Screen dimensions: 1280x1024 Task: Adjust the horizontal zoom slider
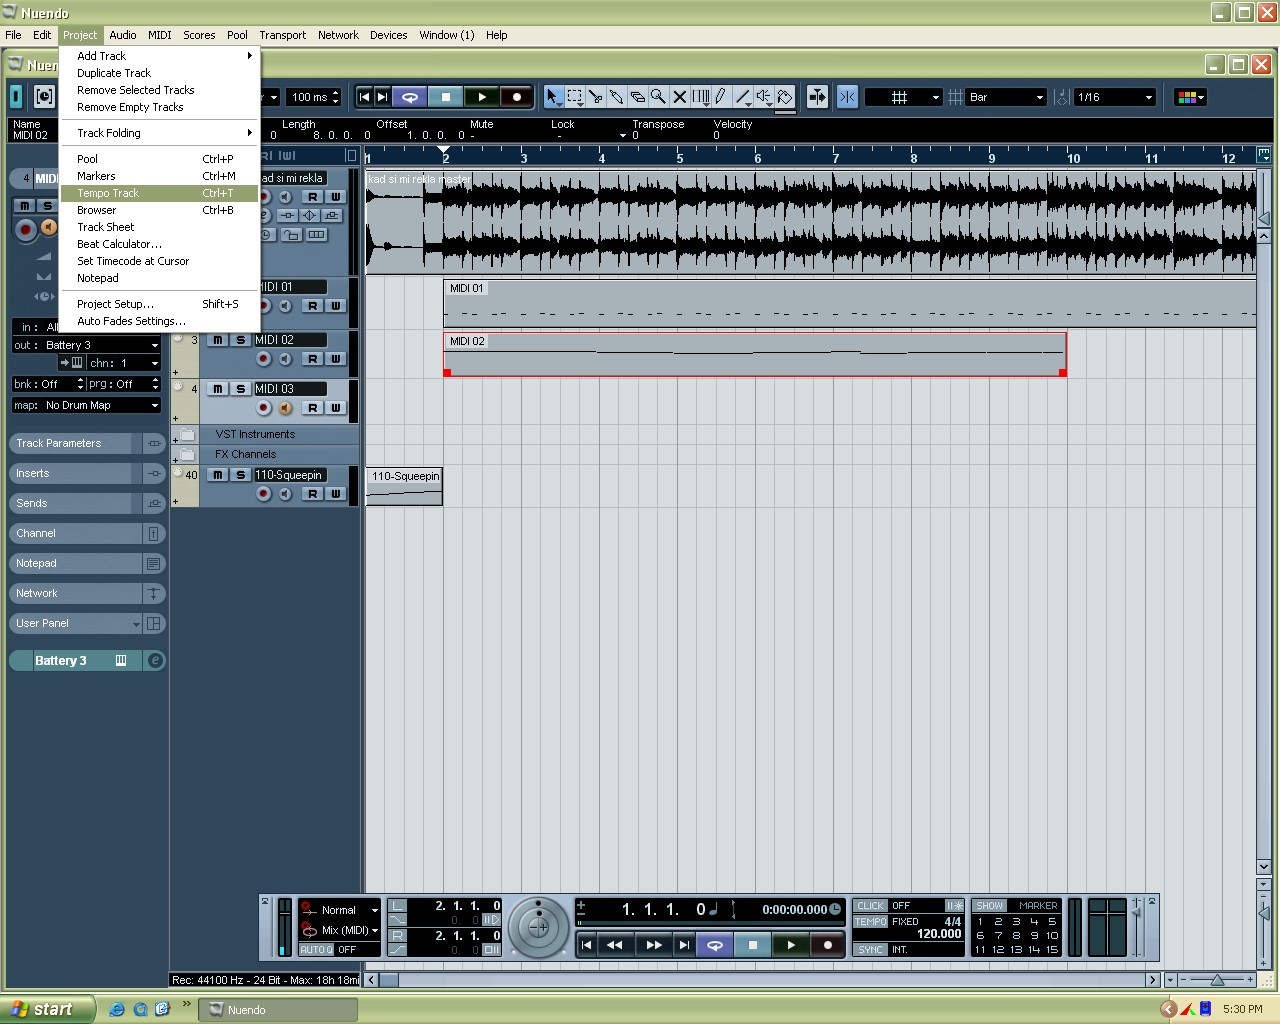(x=1216, y=980)
